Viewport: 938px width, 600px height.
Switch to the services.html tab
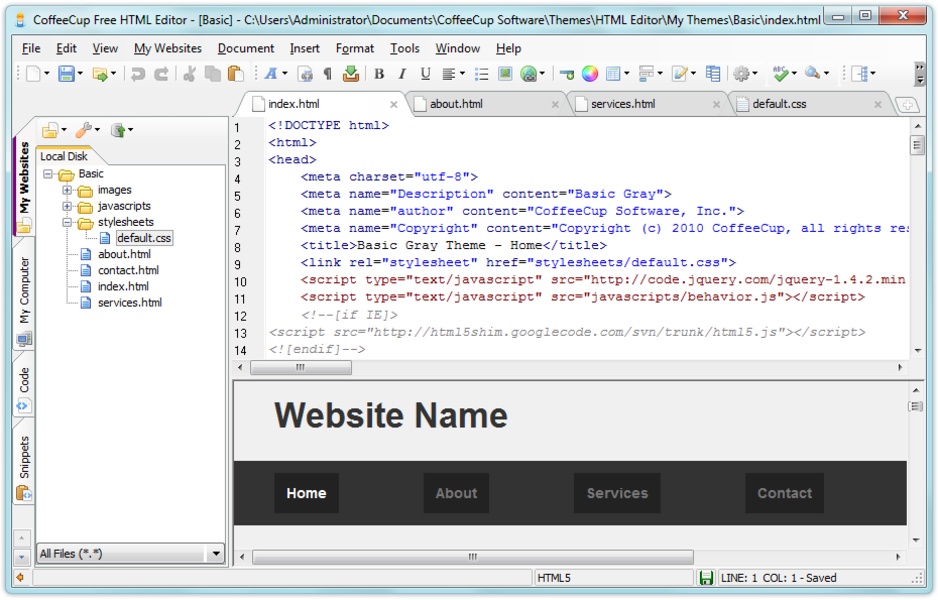(x=622, y=104)
